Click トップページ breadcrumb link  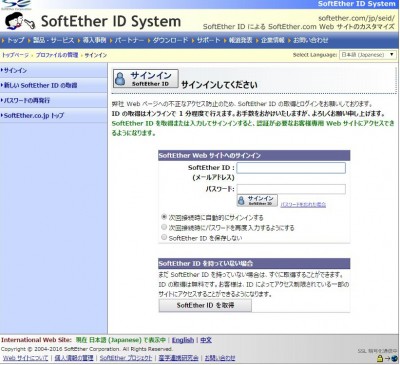click(15, 55)
